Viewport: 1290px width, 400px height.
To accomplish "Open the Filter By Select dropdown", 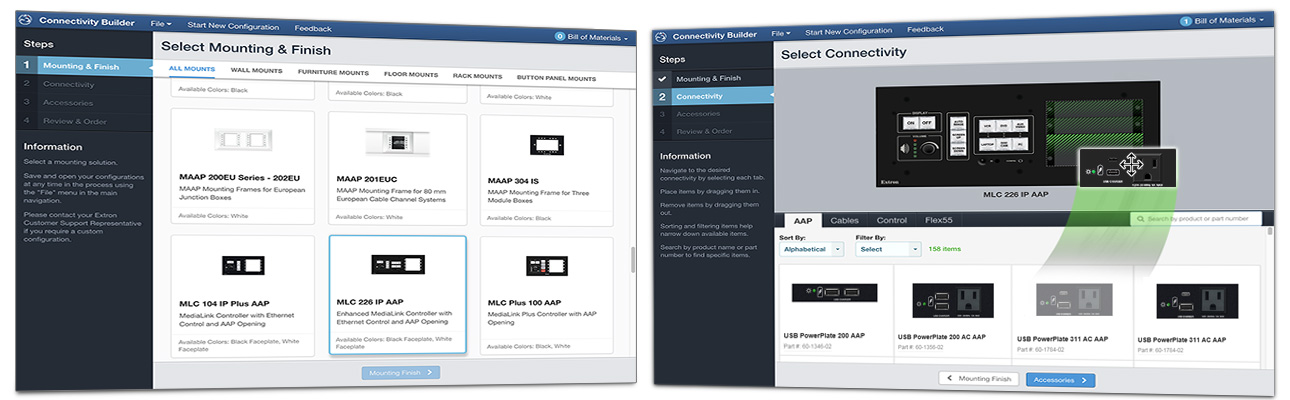I will (887, 249).
